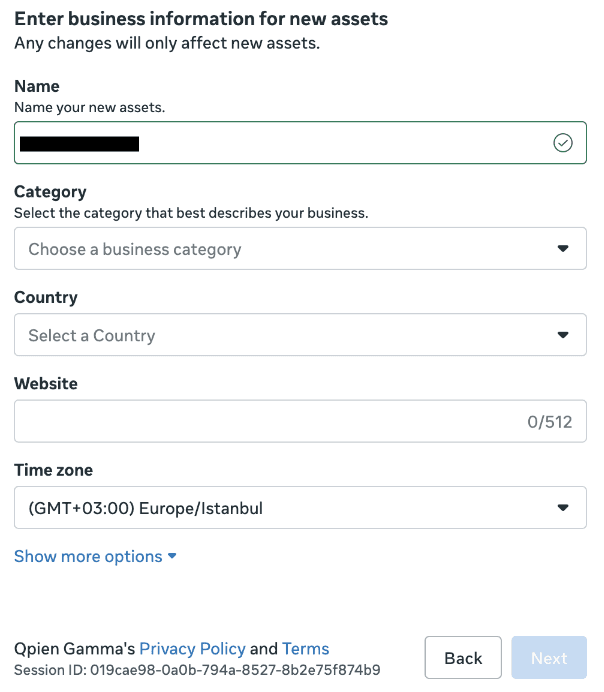Click the Country dropdown arrow icon
This screenshot has width=604, height=692.
tap(563, 335)
